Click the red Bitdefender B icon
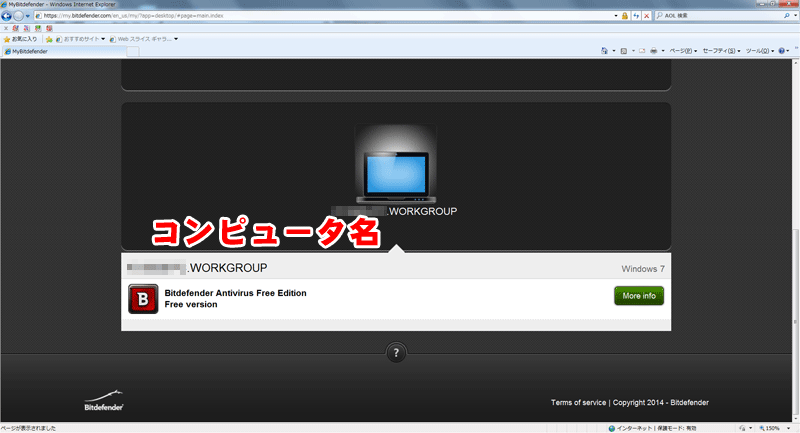 pos(143,299)
